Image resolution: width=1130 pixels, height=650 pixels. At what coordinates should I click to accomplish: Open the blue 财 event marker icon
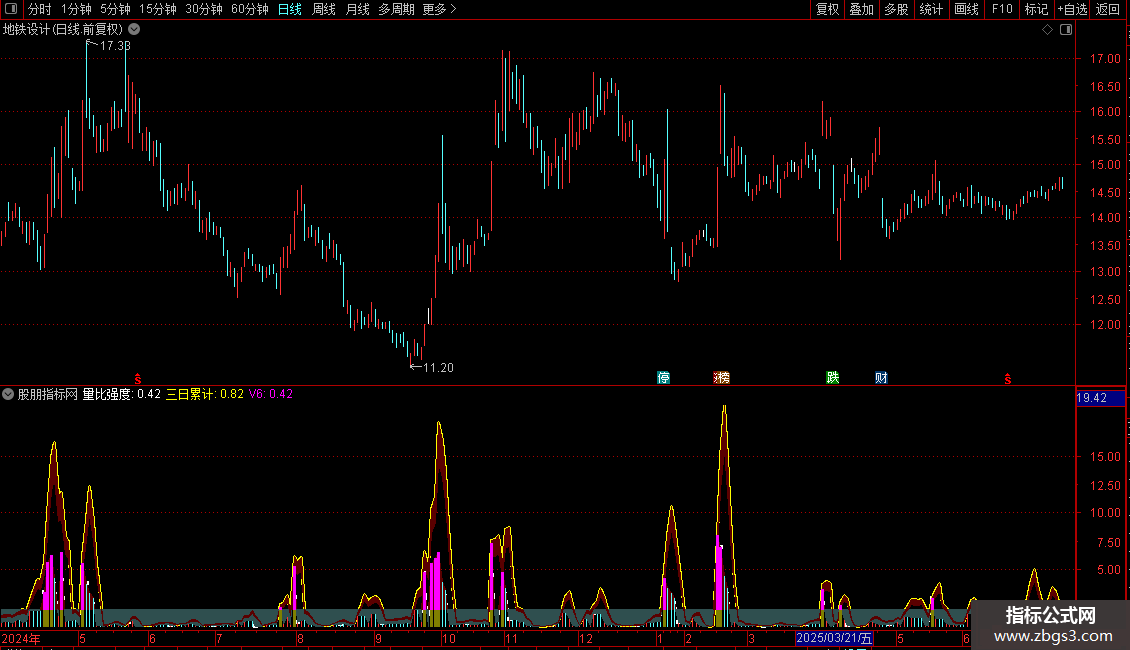pyautogui.click(x=881, y=378)
